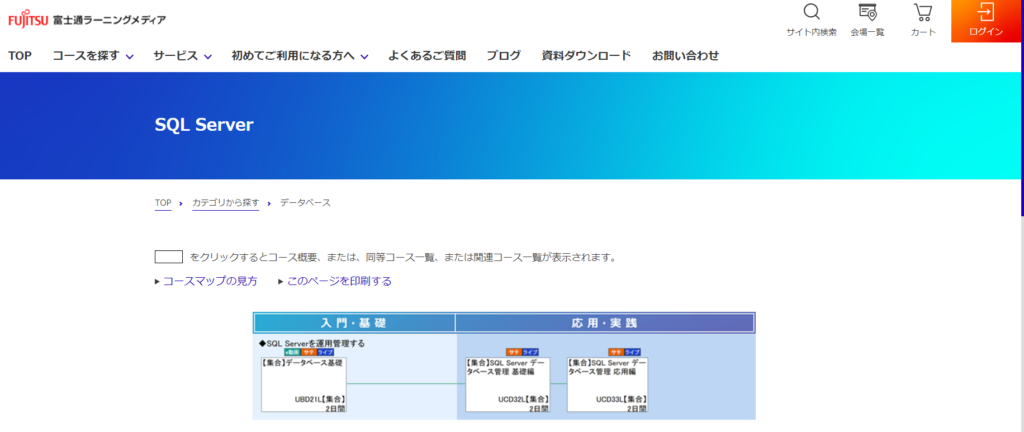Click the SQL Serverを運用管理する heading

click(312, 343)
